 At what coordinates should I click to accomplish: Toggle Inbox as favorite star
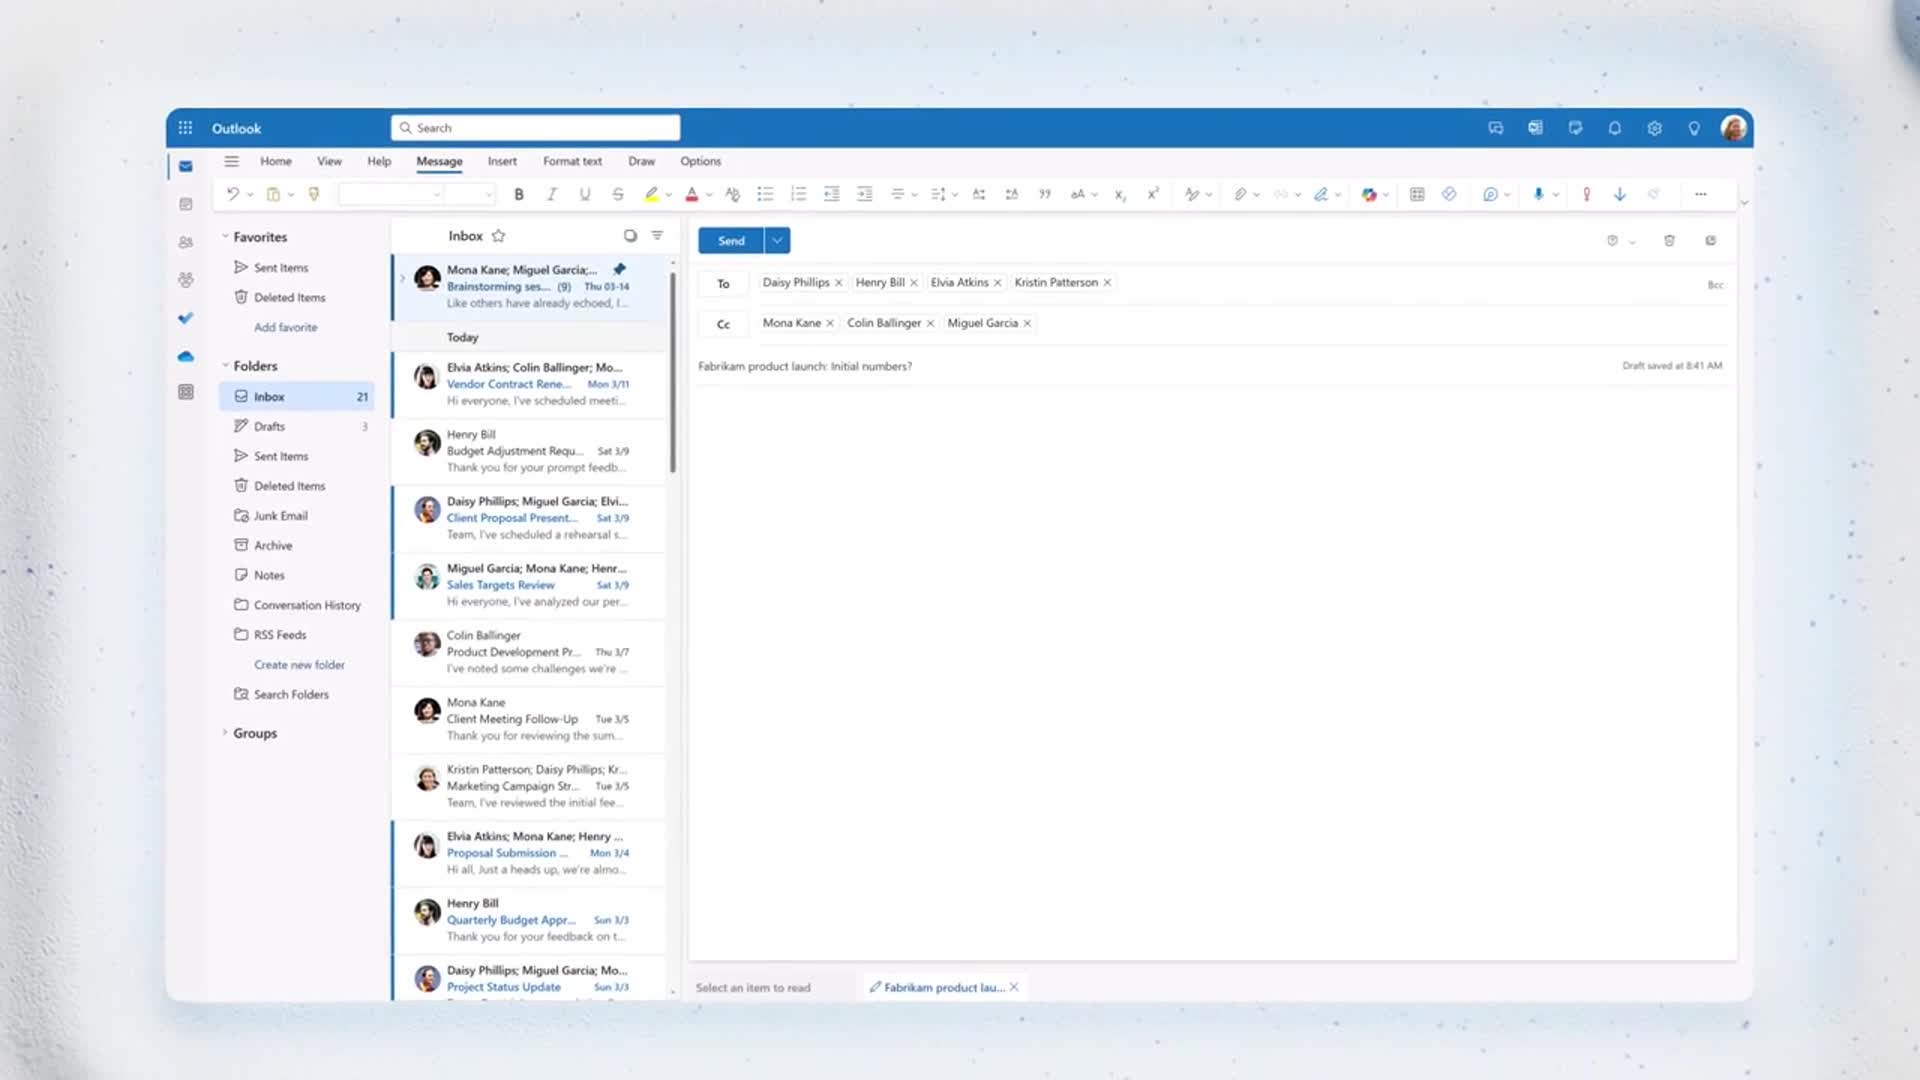click(x=498, y=236)
